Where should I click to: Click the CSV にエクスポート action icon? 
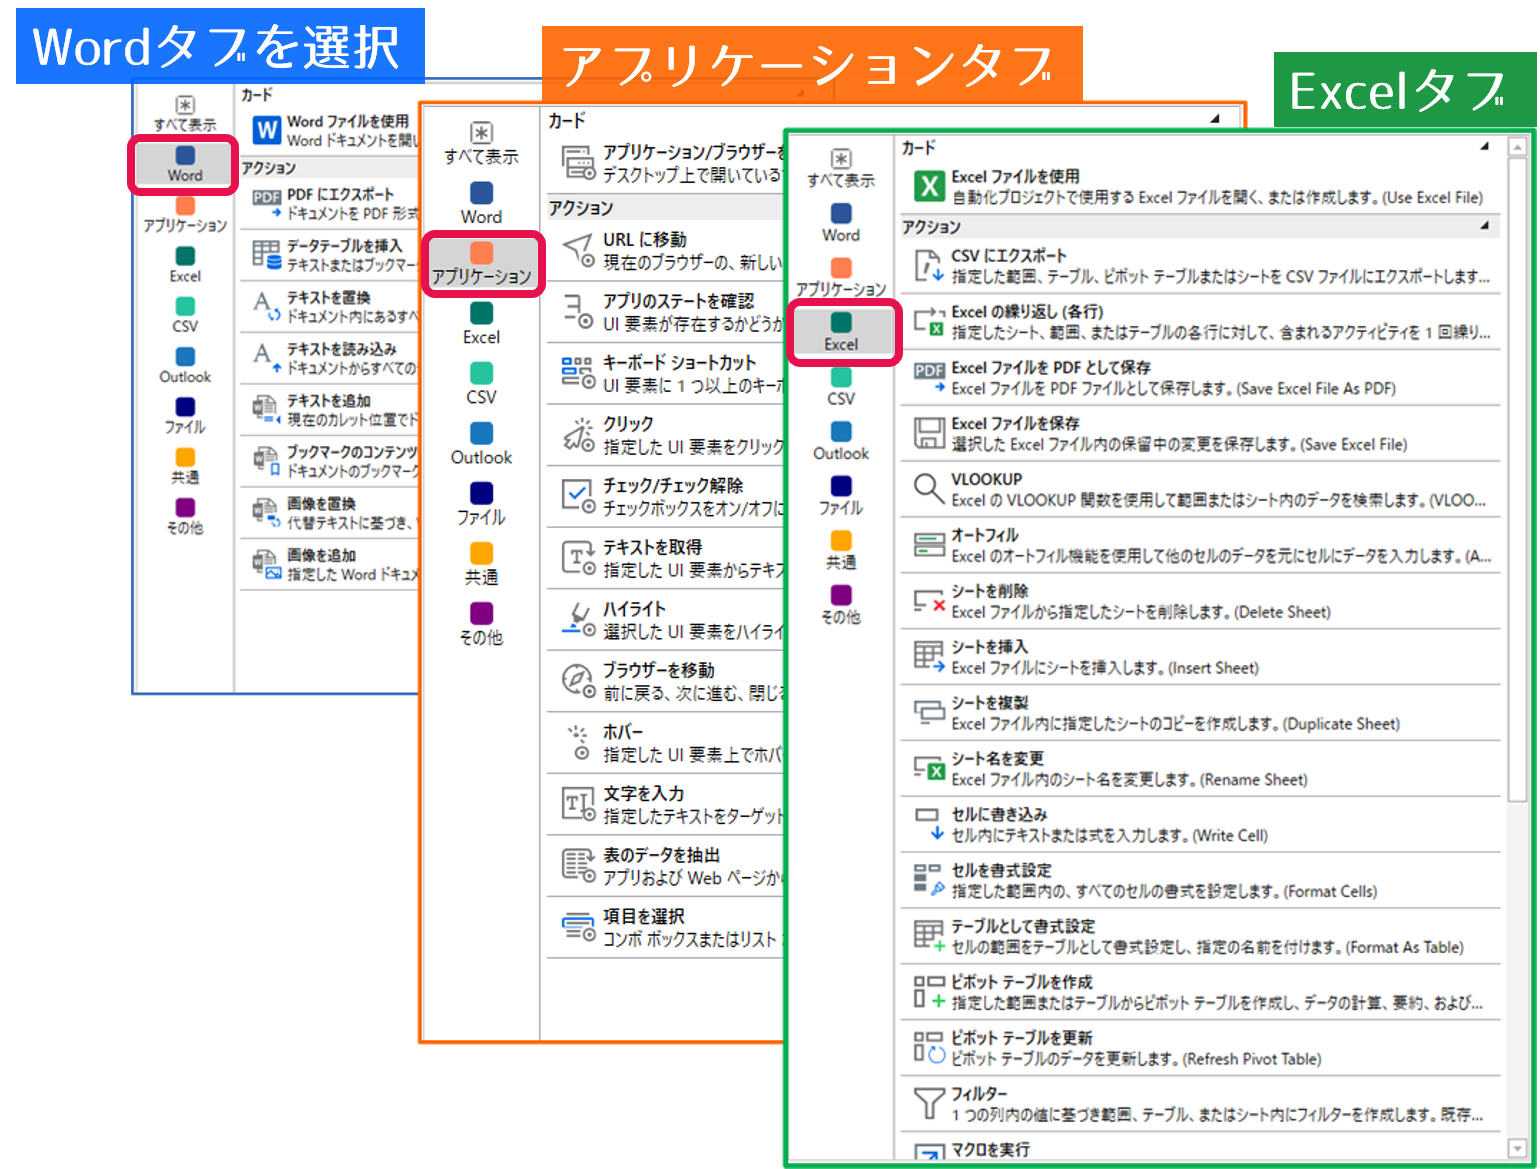[x=929, y=266]
